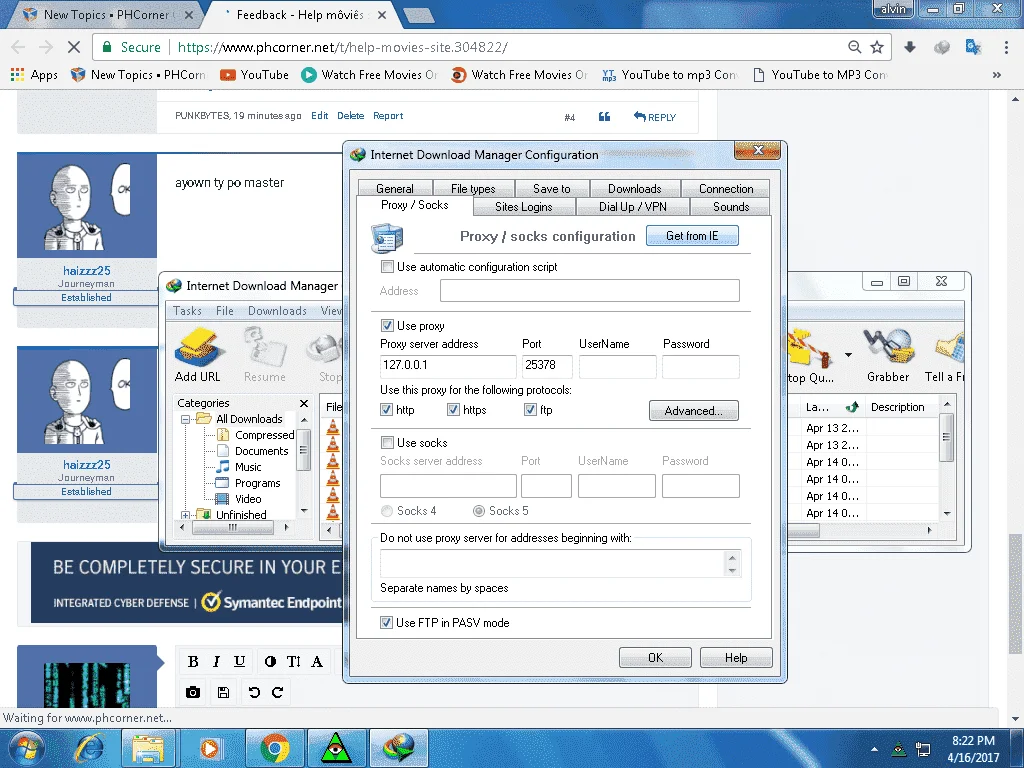This screenshot has height=768, width=1024.
Task: Click the redo arrow icon in editor
Action: tap(278, 692)
